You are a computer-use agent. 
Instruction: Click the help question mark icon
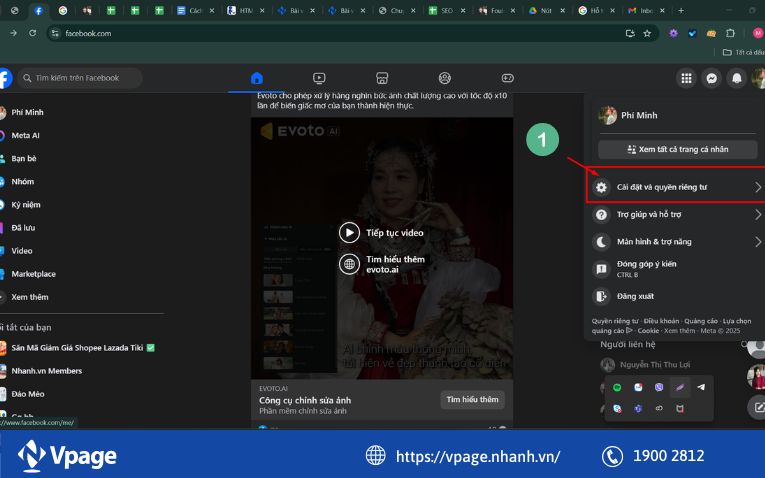602,215
